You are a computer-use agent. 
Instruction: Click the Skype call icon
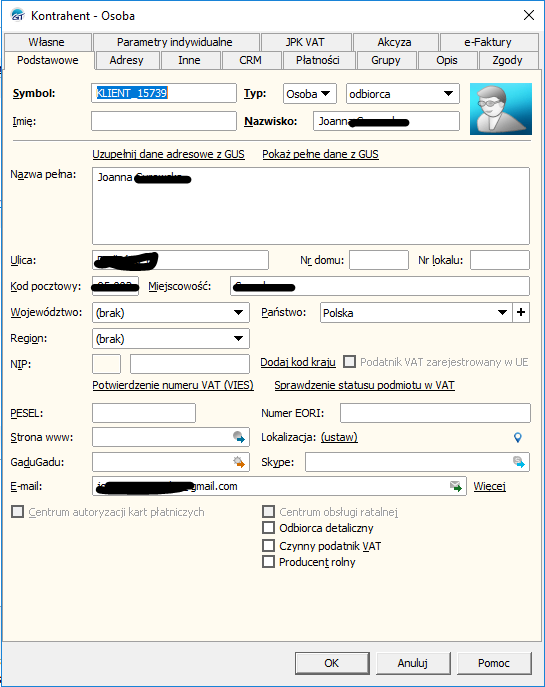tap(519, 462)
